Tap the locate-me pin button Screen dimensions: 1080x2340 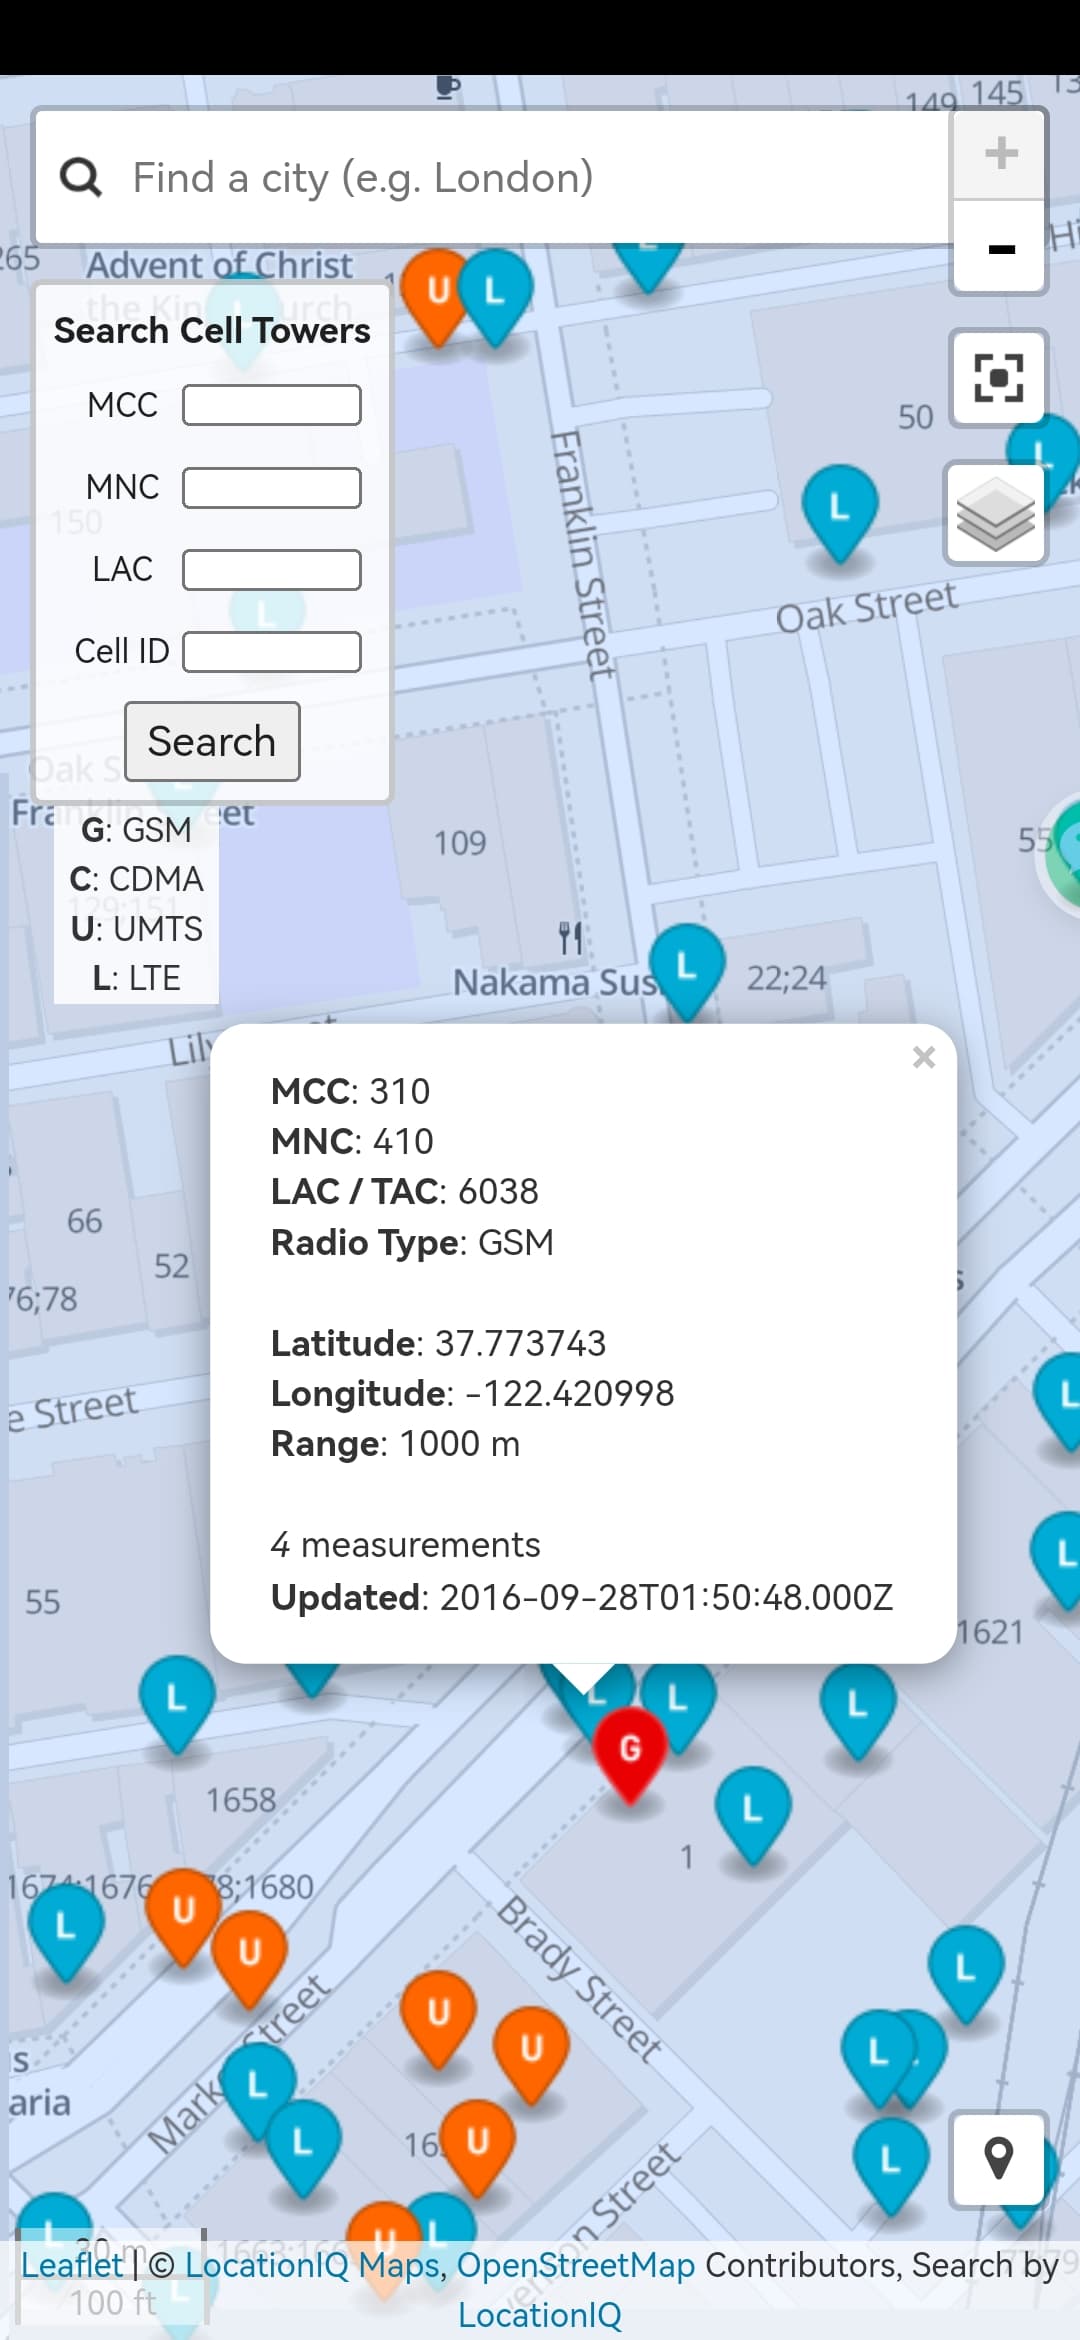point(999,2158)
